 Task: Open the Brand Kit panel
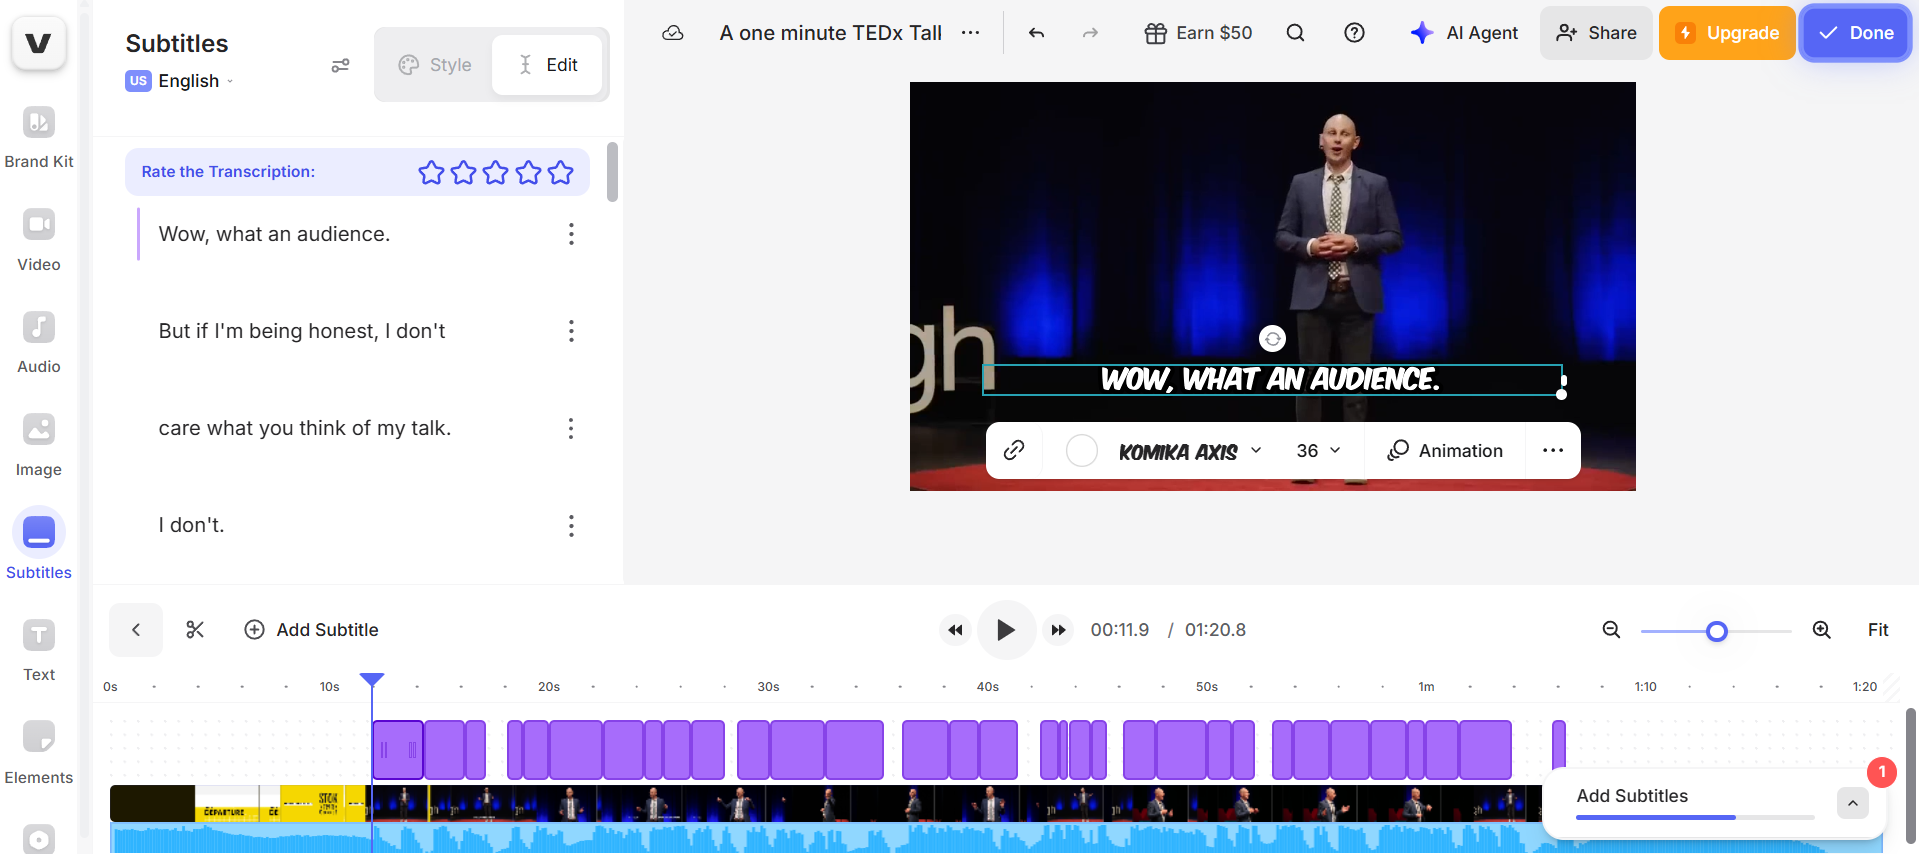pyautogui.click(x=39, y=138)
